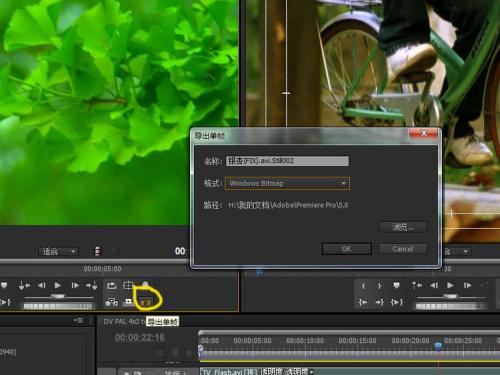The image size is (500, 375).
Task: Click the timeline ruler at 00:00:05:00
Action: click(252, 341)
